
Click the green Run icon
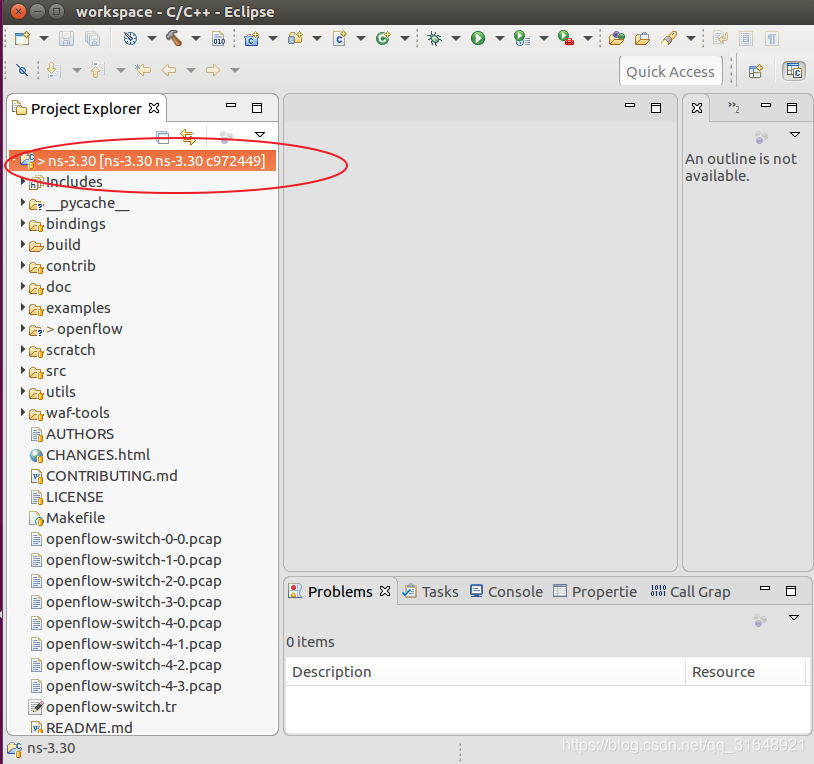[478, 38]
